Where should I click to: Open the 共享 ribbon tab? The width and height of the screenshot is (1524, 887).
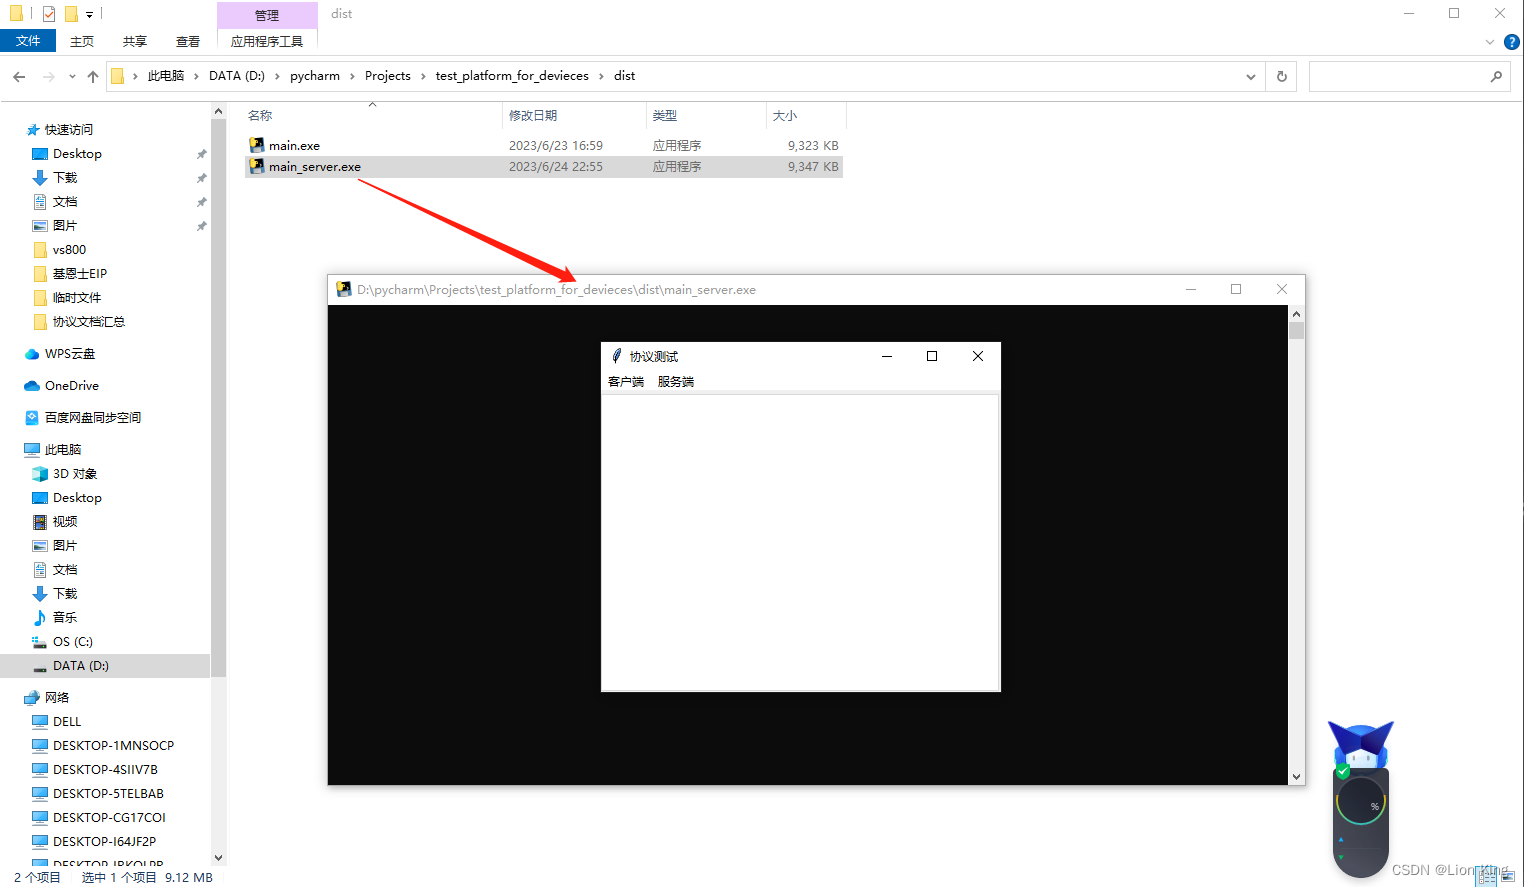click(135, 41)
